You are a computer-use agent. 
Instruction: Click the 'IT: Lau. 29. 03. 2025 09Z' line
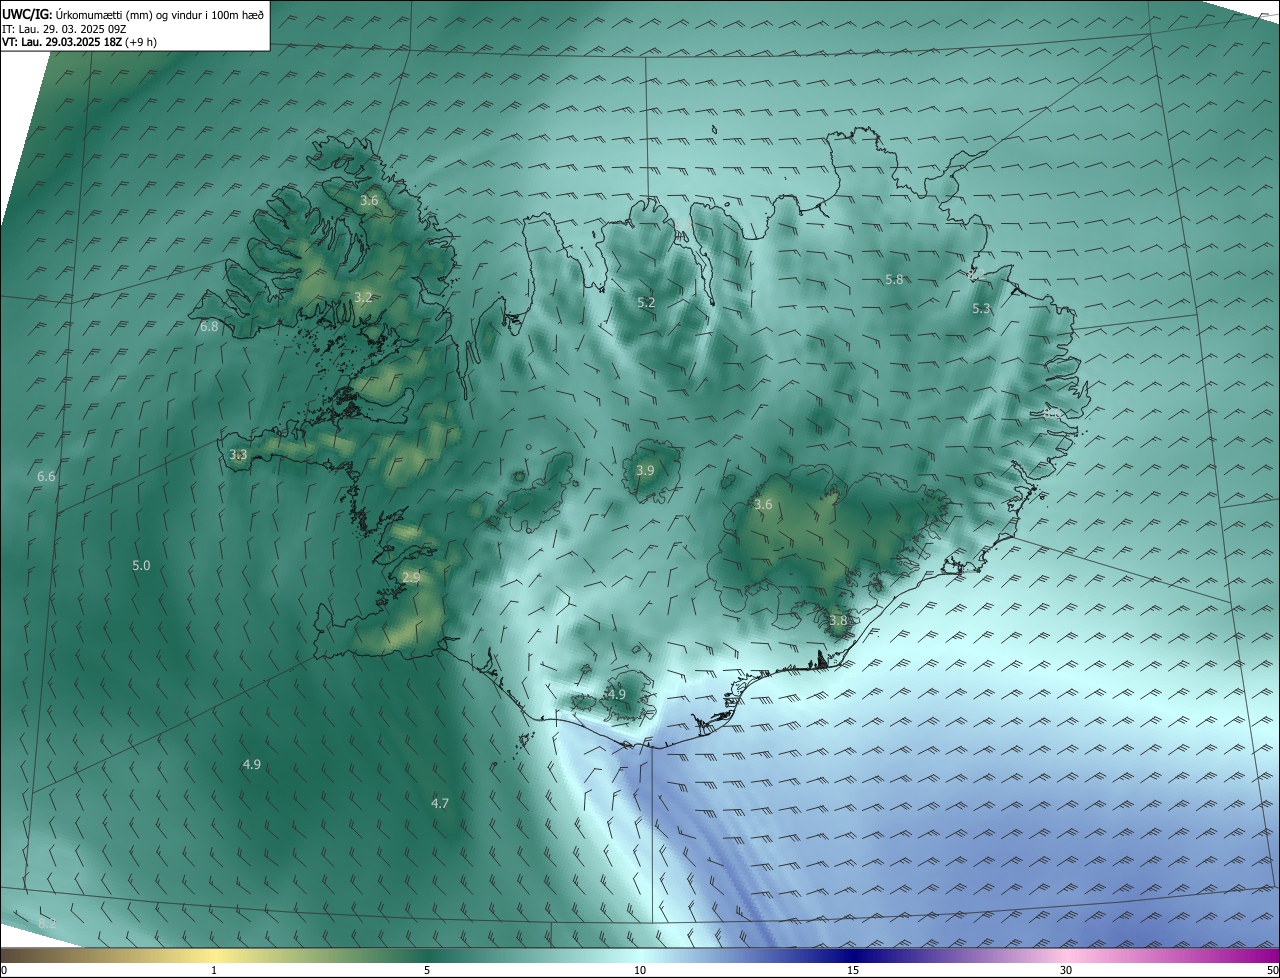coord(64,29)
